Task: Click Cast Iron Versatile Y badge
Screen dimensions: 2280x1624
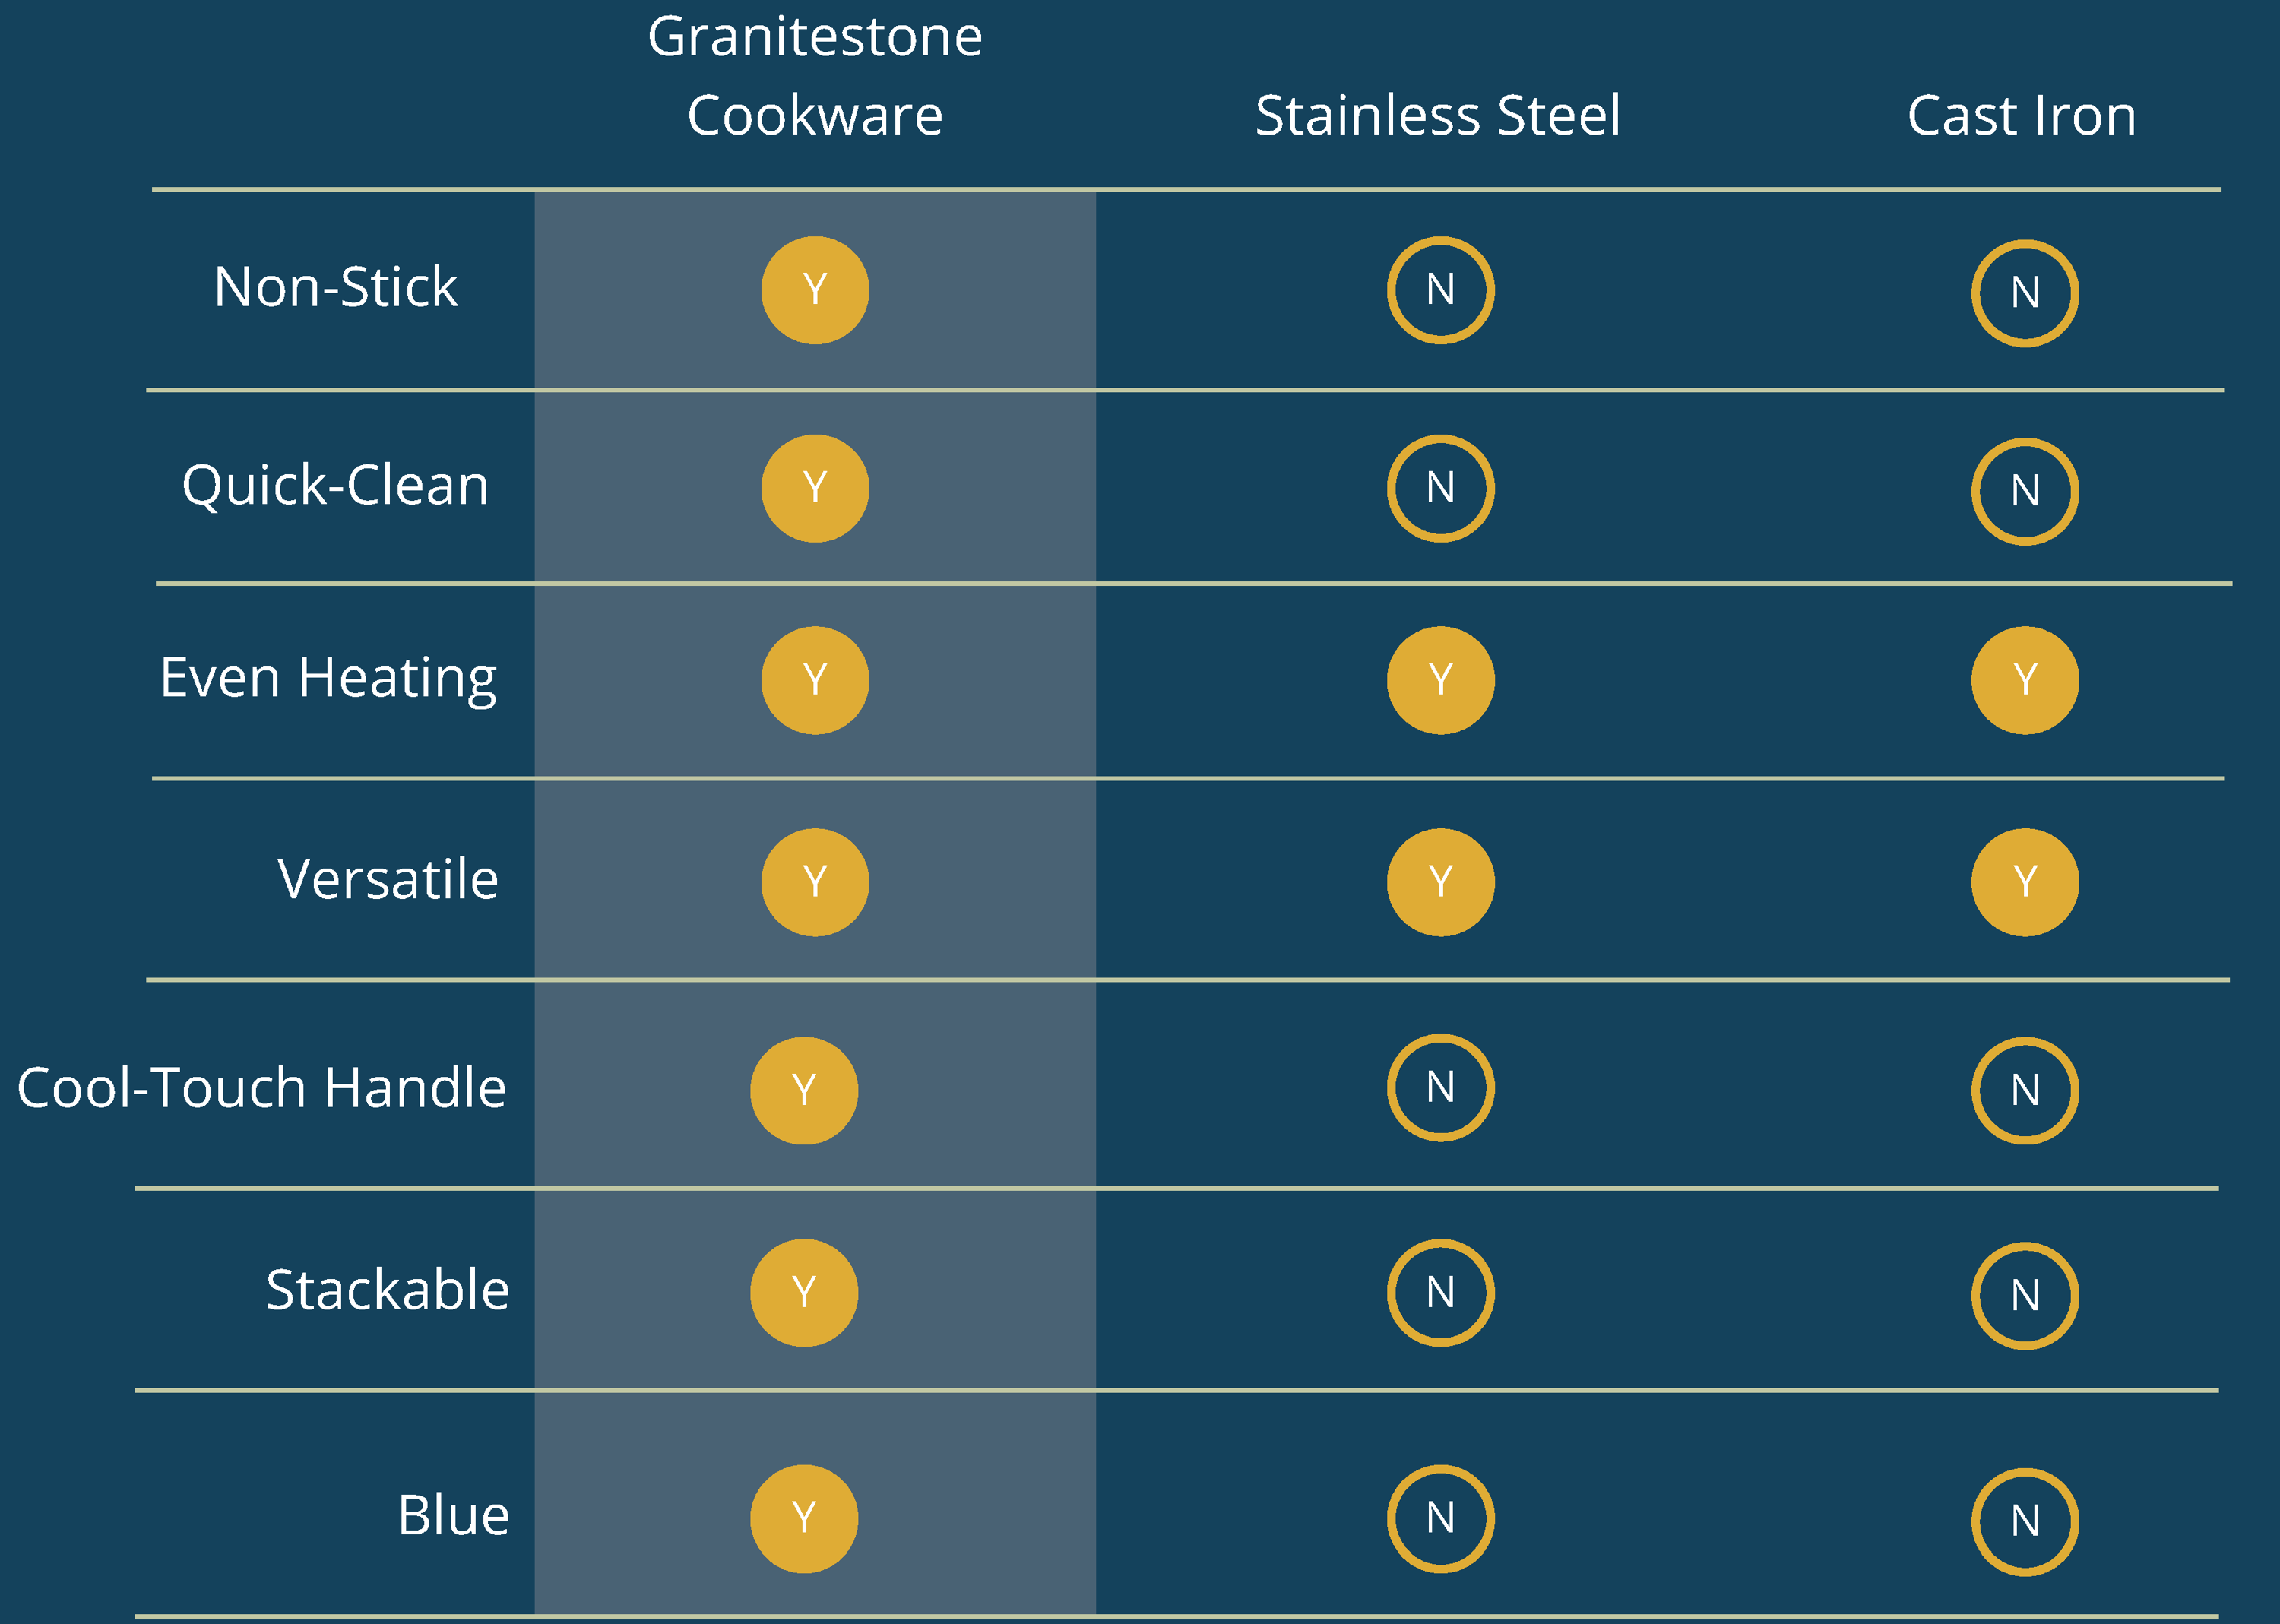Action: (2025, 882)
